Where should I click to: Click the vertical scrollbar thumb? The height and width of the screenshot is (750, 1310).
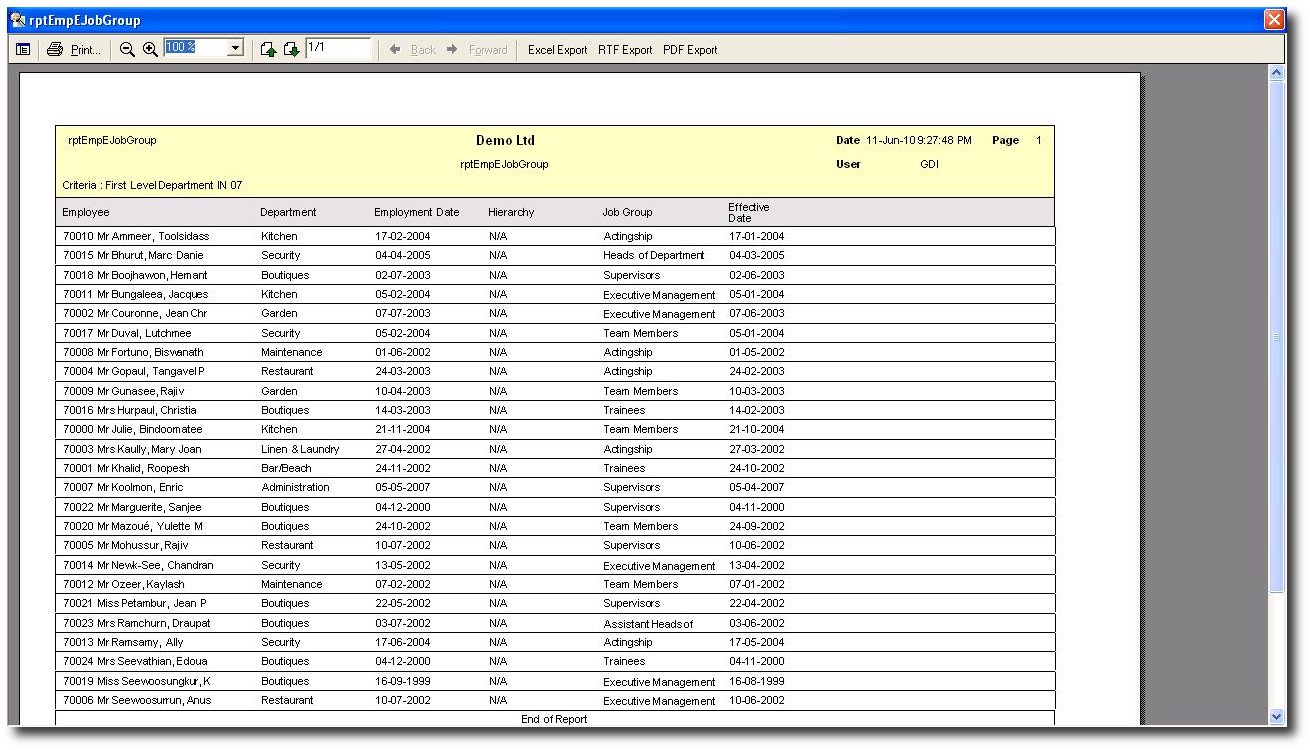coord(1276,337)
